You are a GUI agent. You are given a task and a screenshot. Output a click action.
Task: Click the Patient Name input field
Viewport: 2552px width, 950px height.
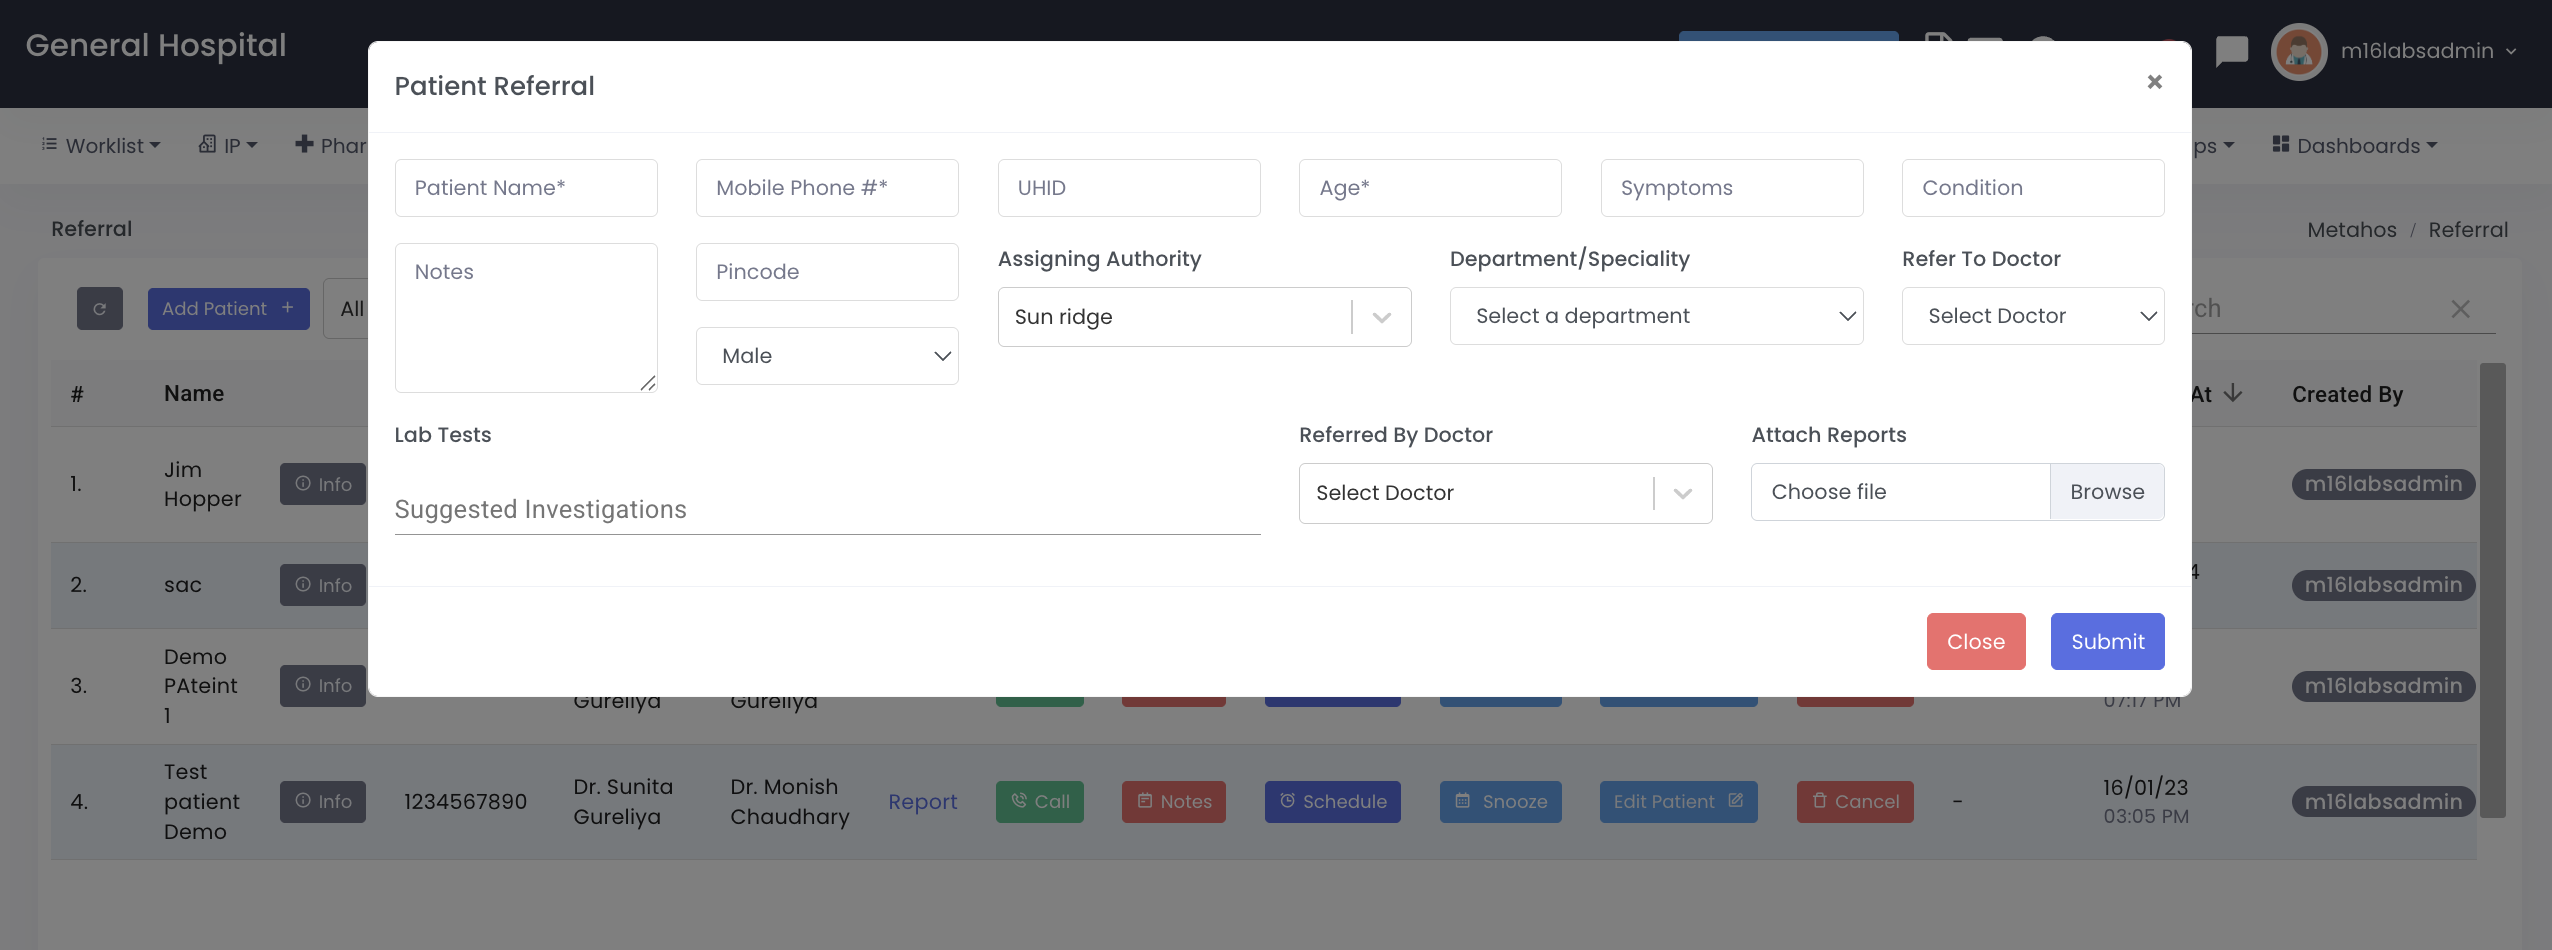point(526,189)
